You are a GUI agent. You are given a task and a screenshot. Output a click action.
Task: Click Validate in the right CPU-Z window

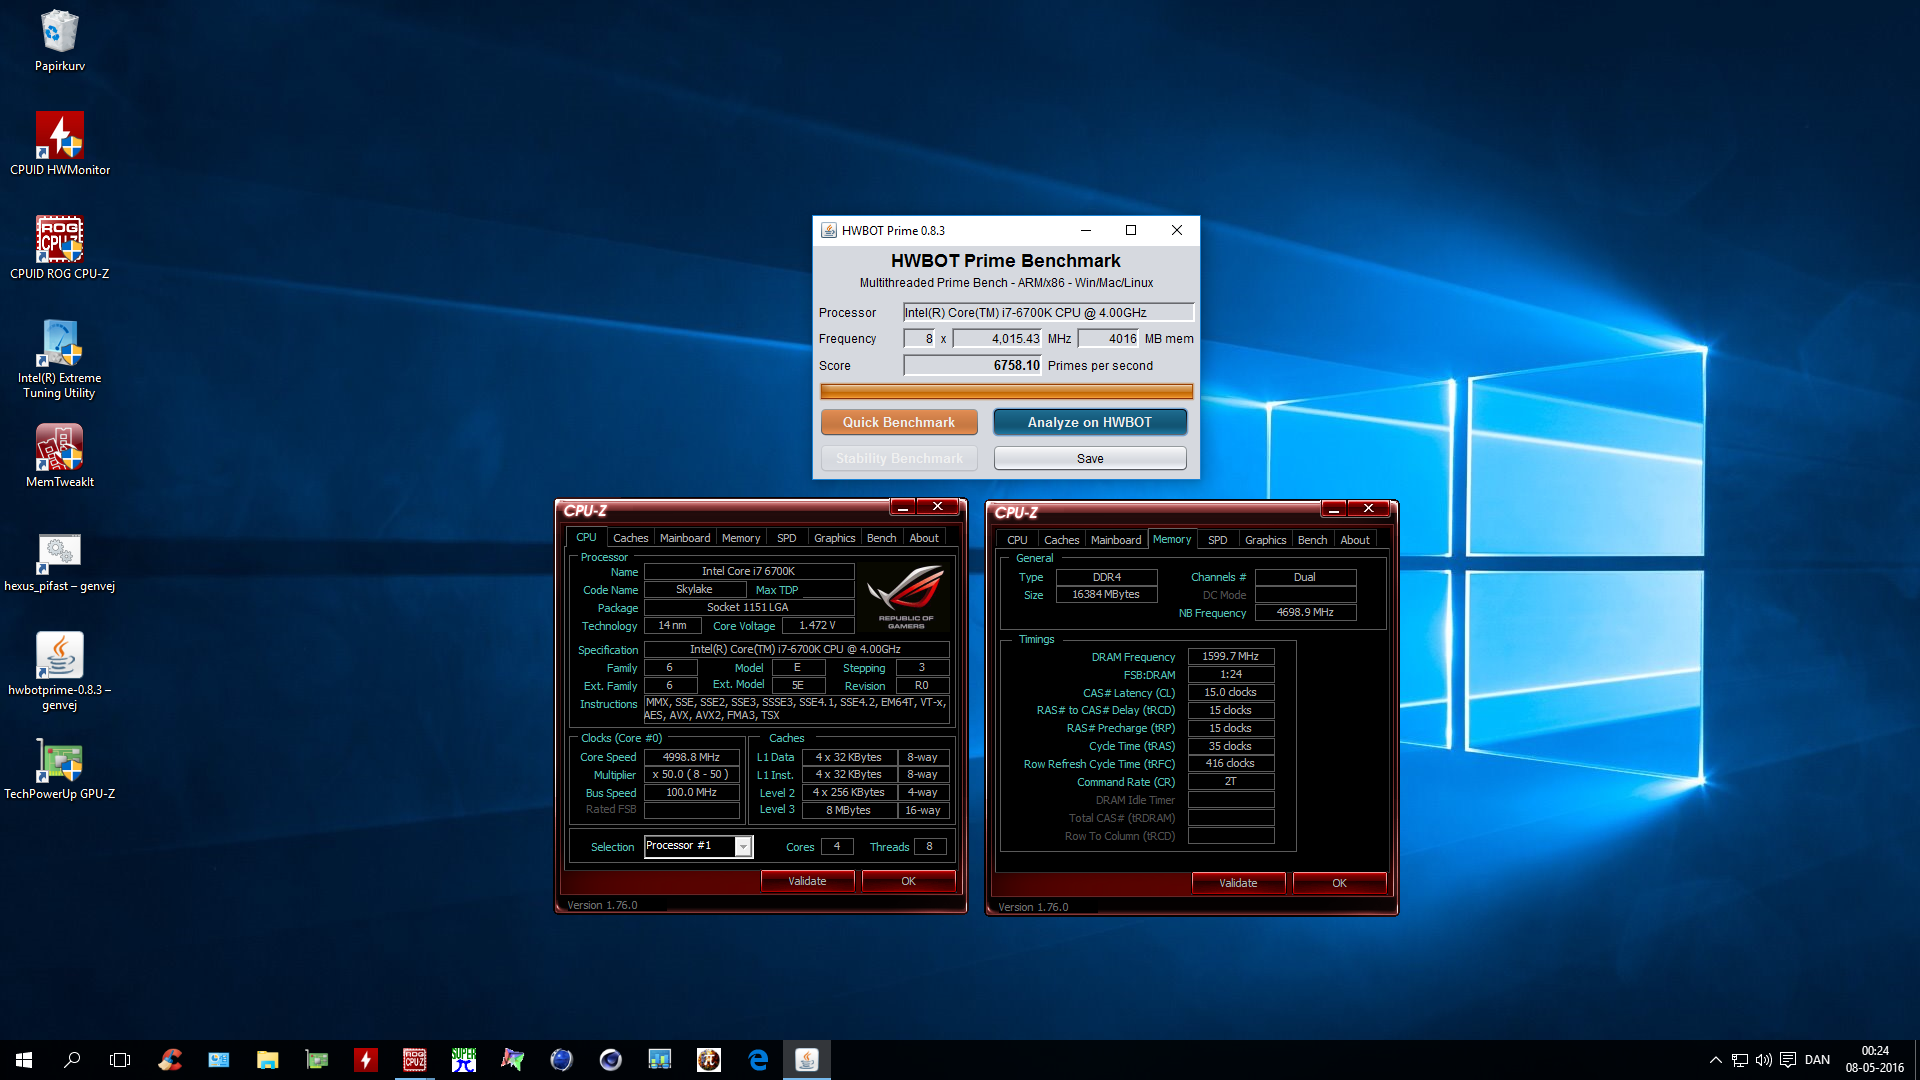1238,883
